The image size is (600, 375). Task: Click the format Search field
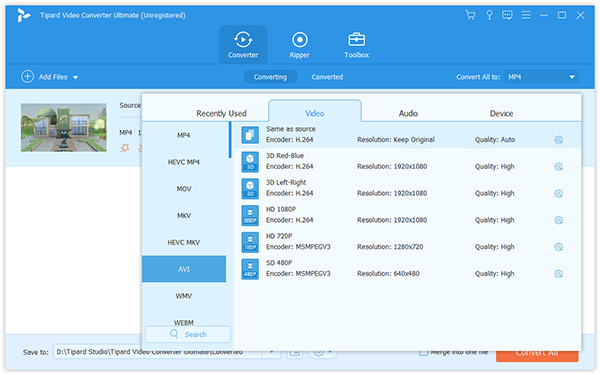pos(188,334)
